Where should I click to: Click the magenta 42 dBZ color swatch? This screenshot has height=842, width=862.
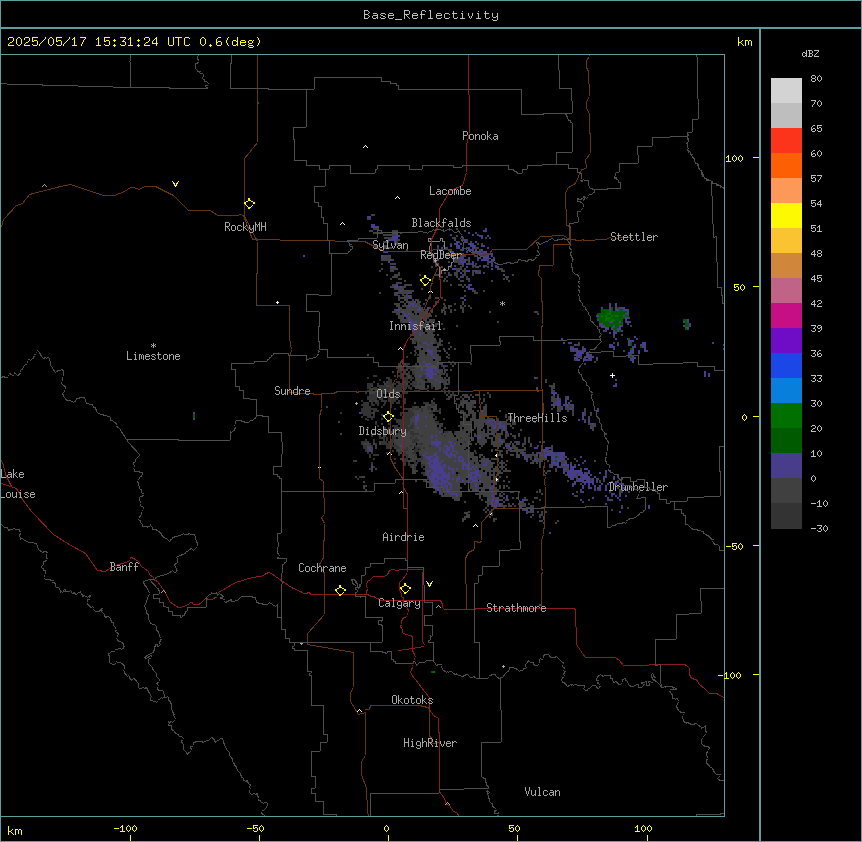tap(786, 315)
